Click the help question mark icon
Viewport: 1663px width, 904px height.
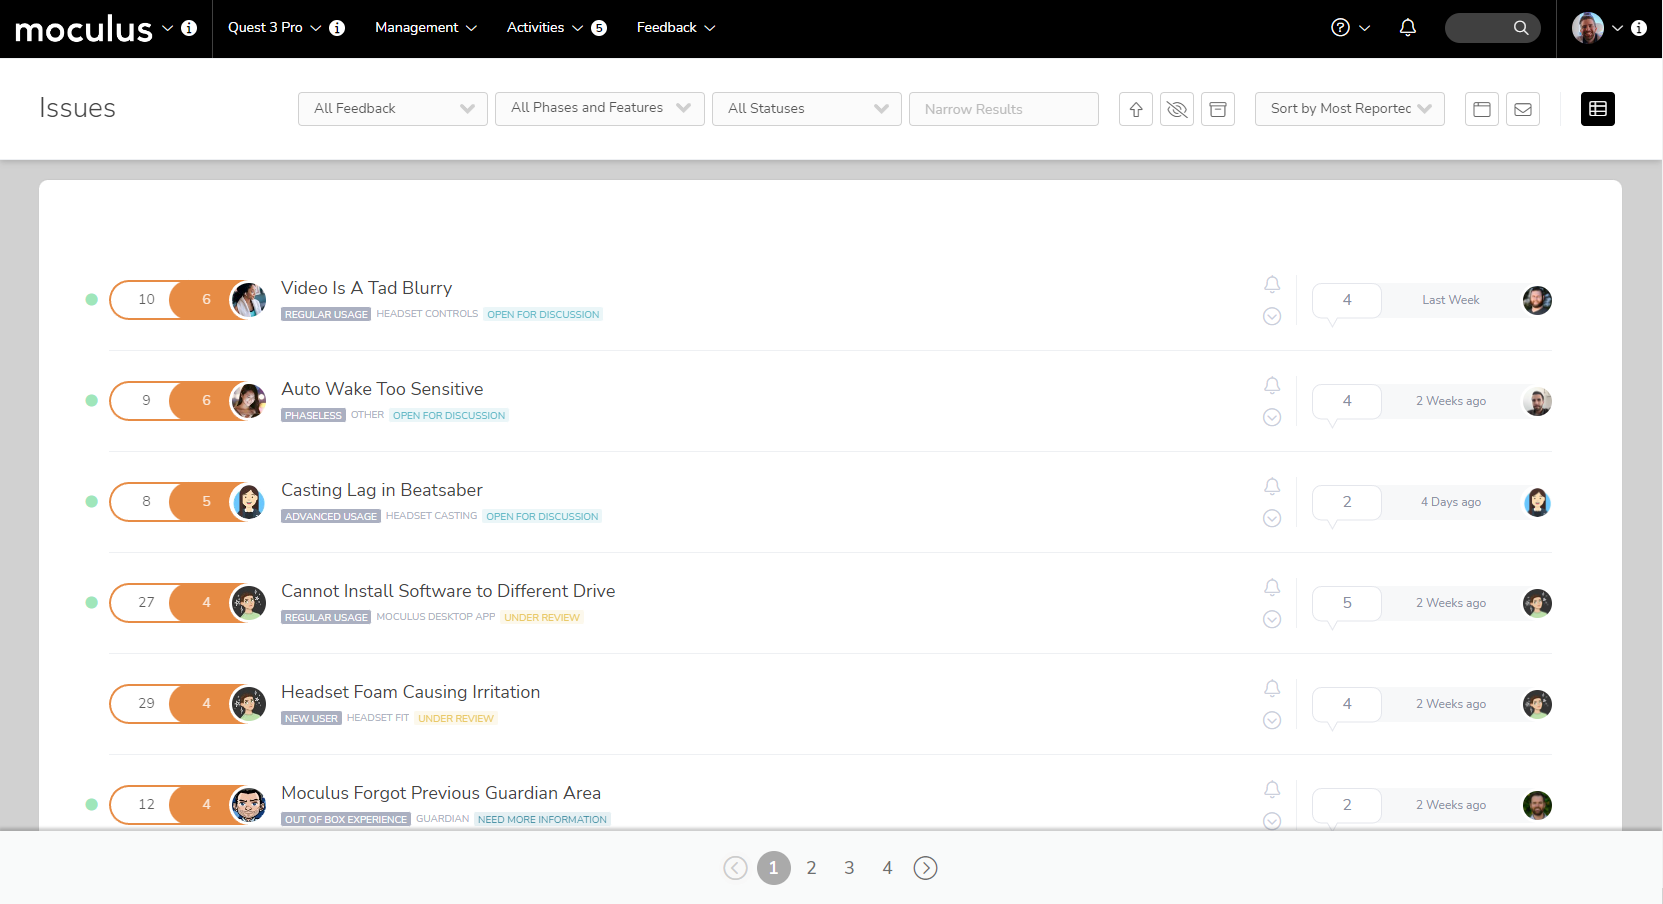[1341, 28]
